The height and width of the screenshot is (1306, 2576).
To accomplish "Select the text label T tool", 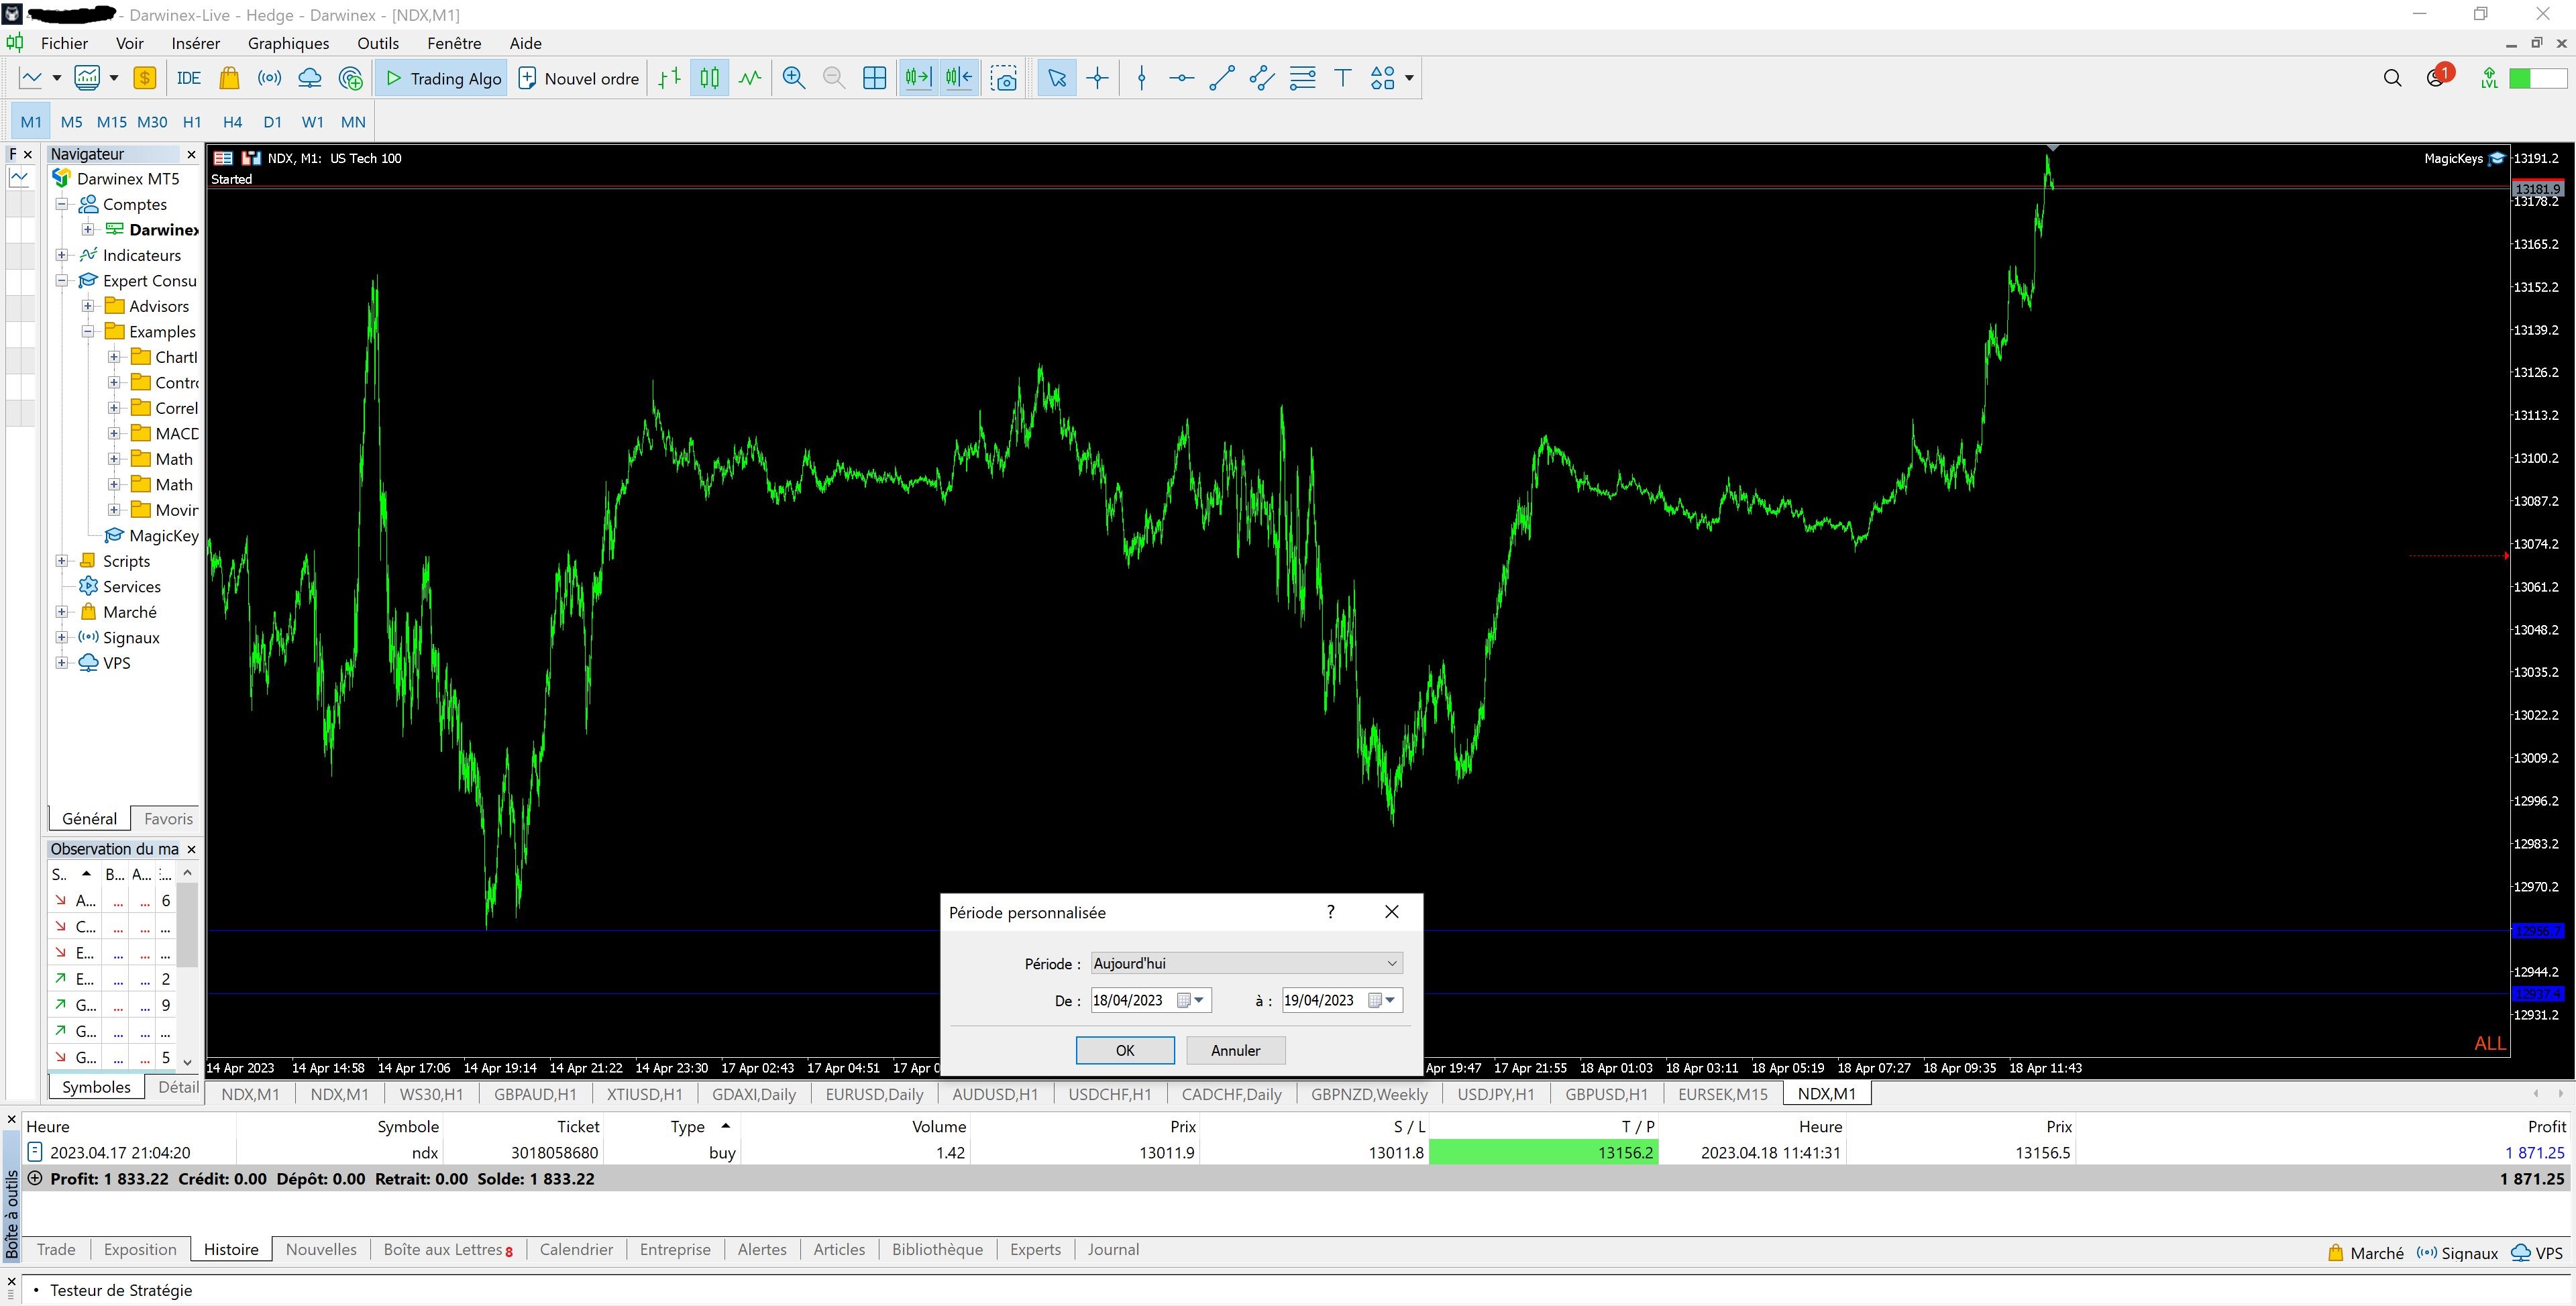I will coord(1343,78).
